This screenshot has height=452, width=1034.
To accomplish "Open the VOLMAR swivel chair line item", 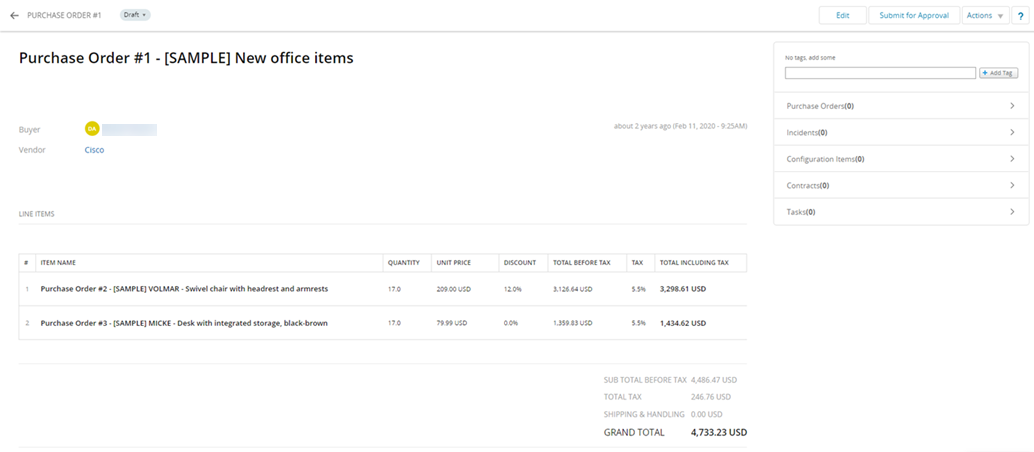I will pyautogui.click(x=184, y=289).
